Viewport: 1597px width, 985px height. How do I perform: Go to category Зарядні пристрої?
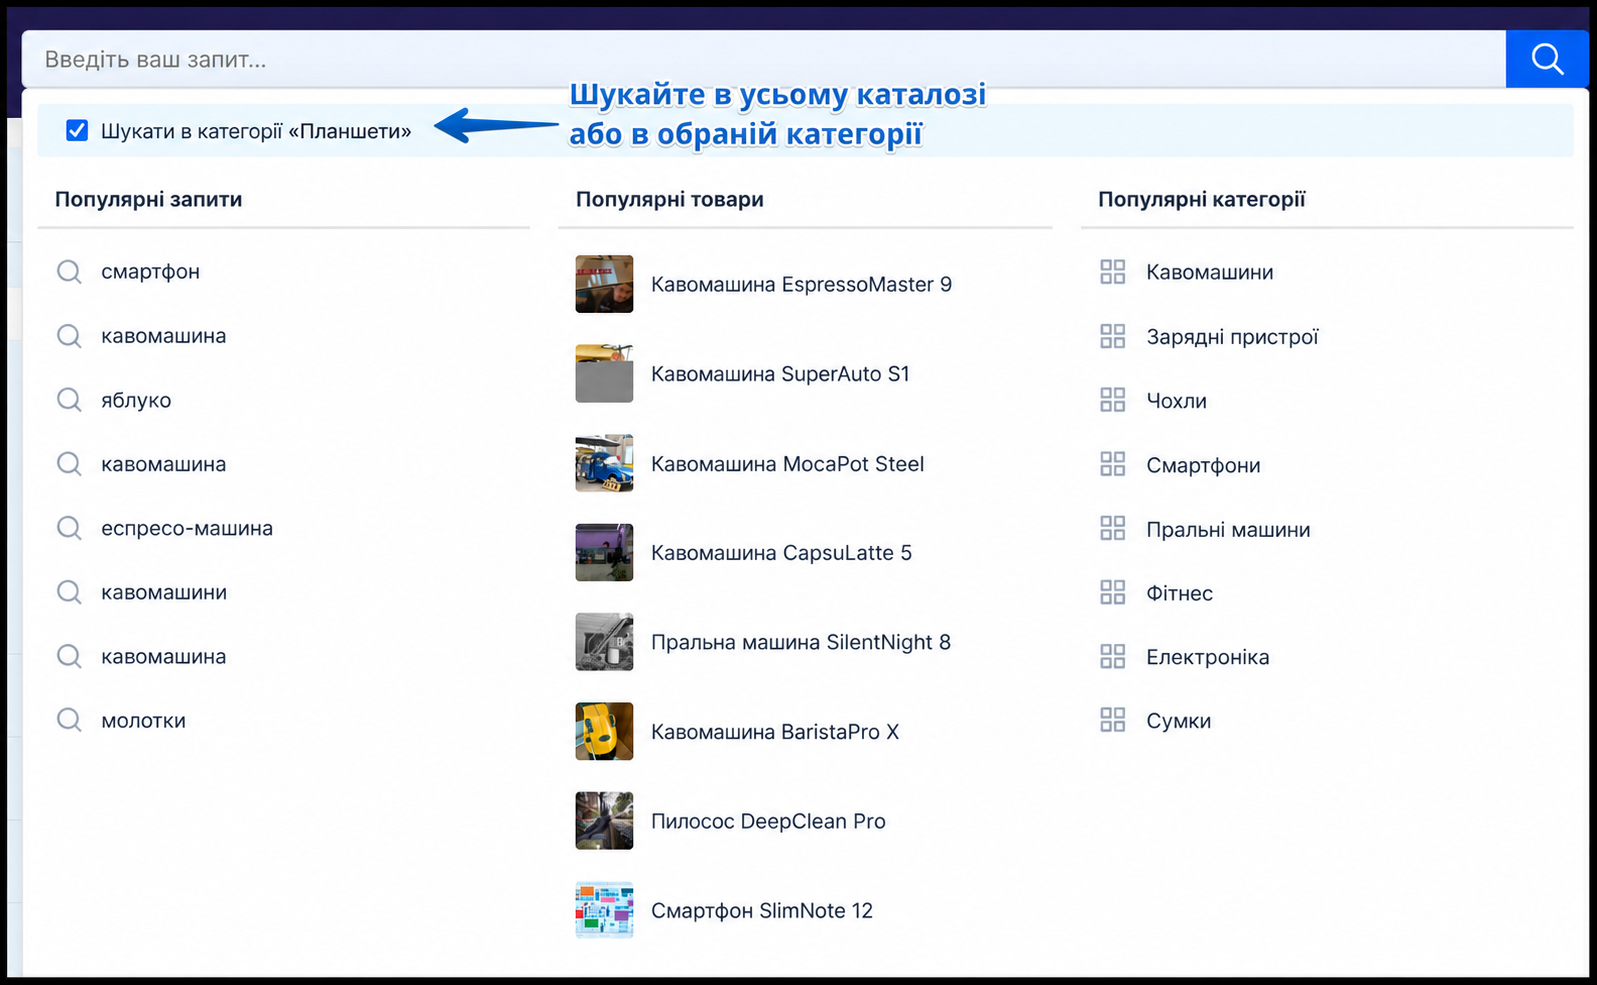(1232, 337)
